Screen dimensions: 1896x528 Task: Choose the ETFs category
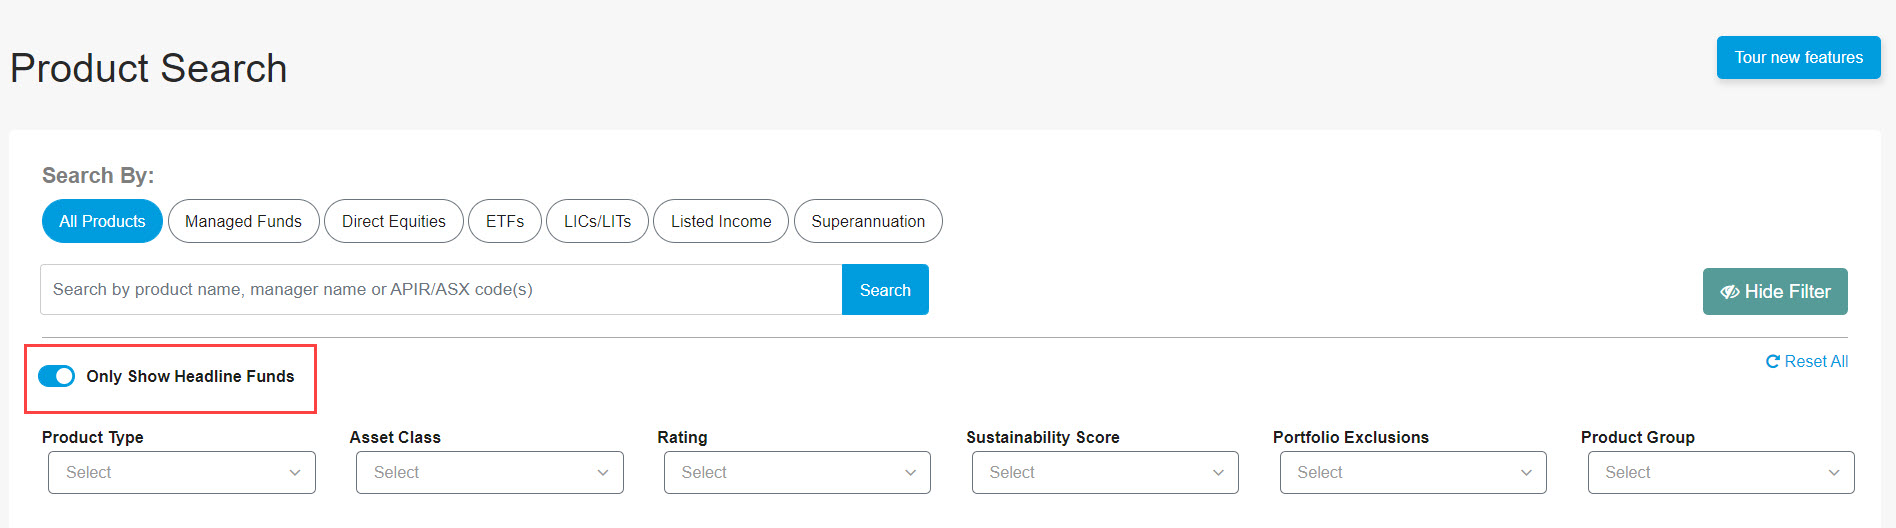click(505, 221)
